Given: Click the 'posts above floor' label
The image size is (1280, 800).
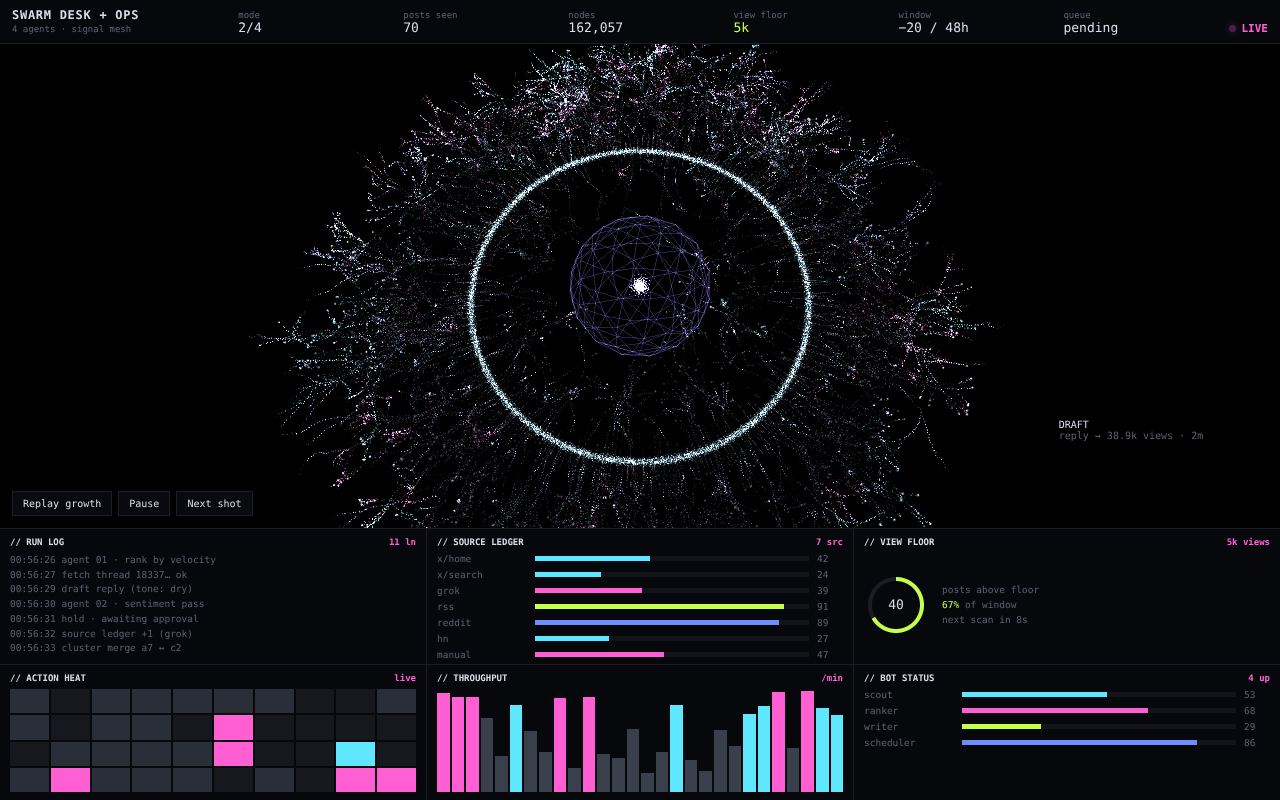Looking at the screenshot, I should click(x=990, y=590).
